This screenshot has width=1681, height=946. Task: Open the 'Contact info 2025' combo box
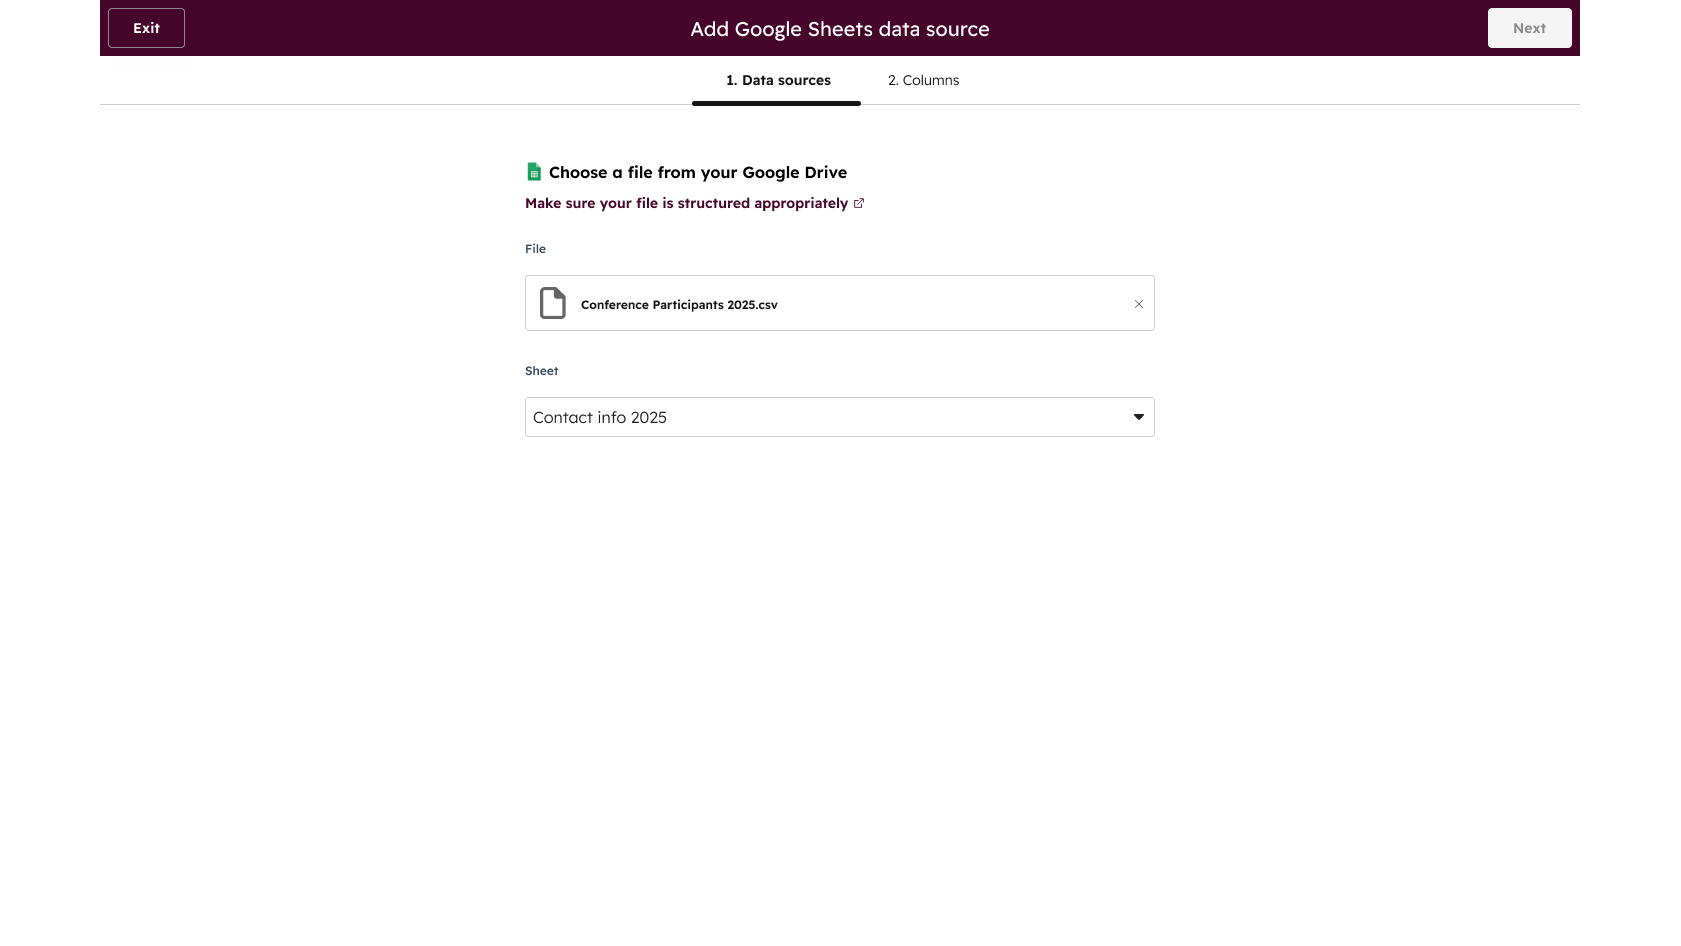point(839,417)
